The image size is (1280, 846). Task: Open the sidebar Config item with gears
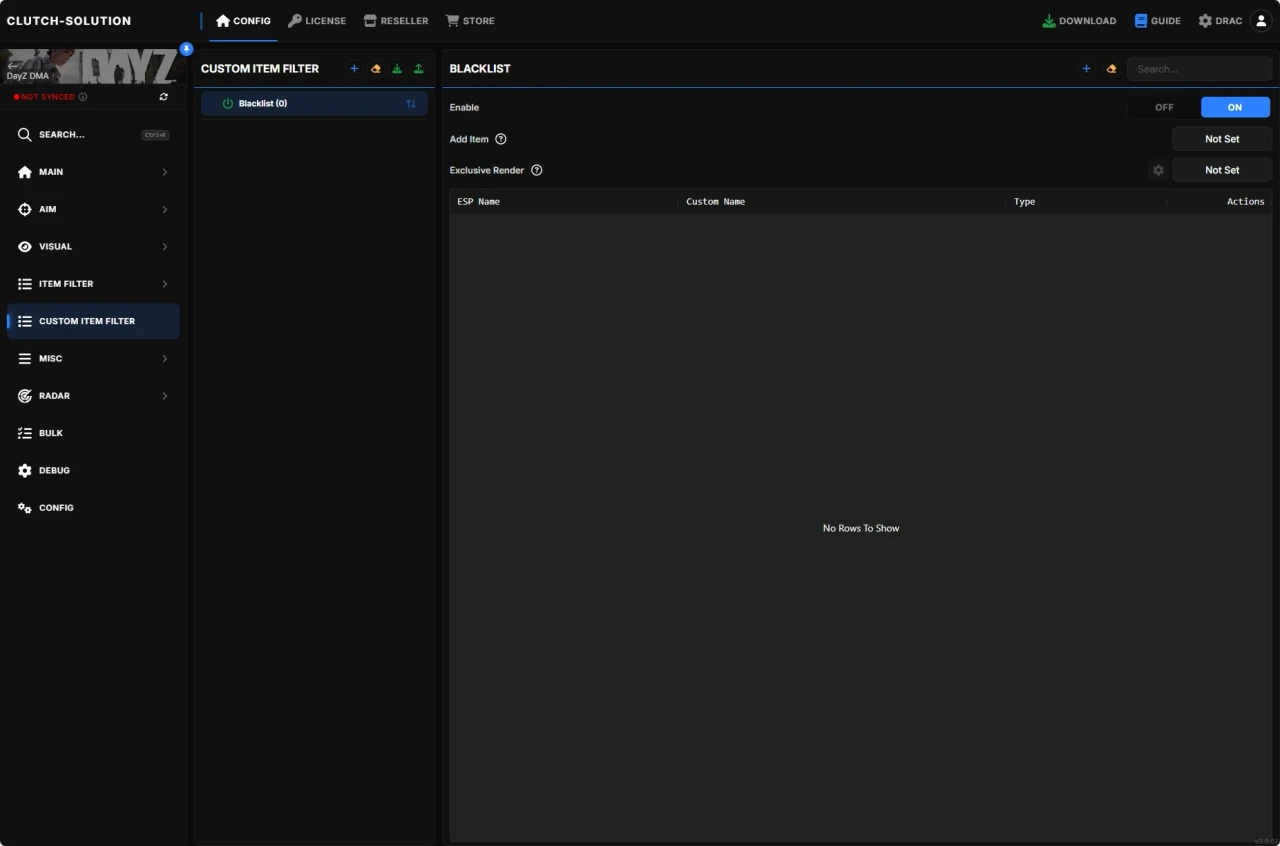[93, 508]
